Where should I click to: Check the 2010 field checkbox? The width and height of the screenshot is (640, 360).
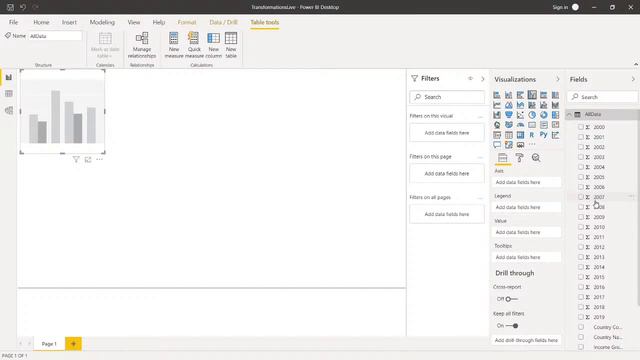(580, 227)
